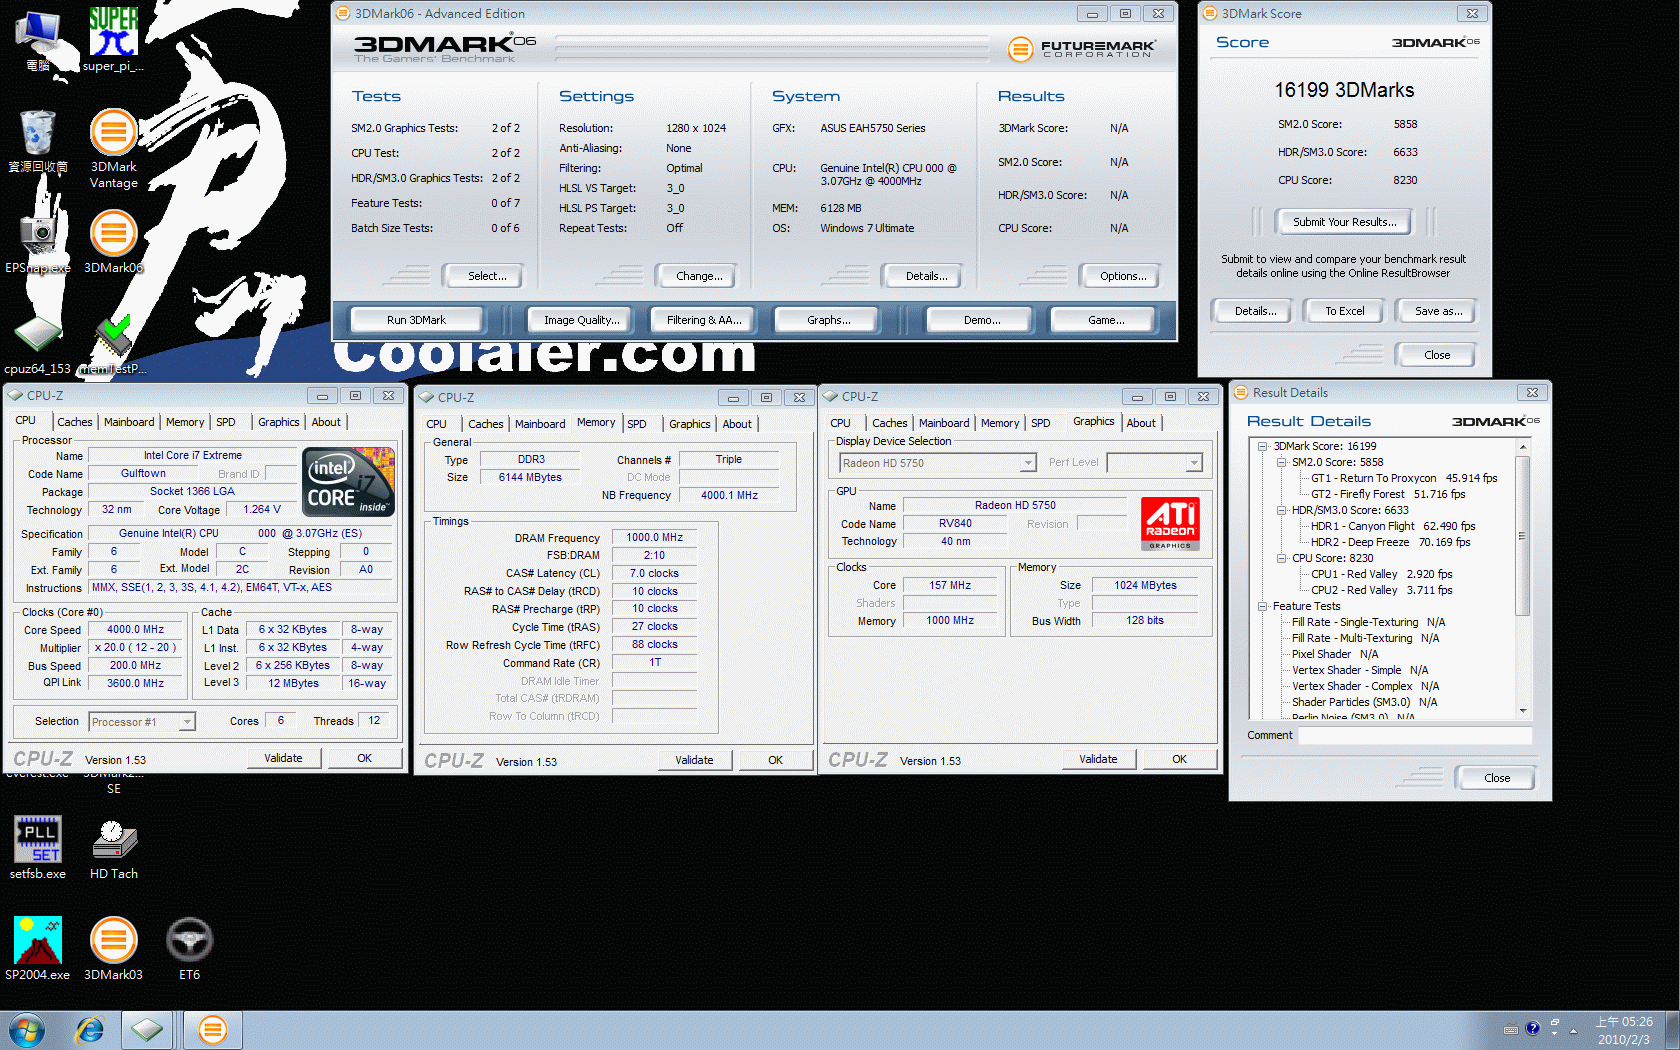Open Radeon HD 5750 display device dropdown
Viewport: 1680px width, 1050px height.
click(938, 463)
